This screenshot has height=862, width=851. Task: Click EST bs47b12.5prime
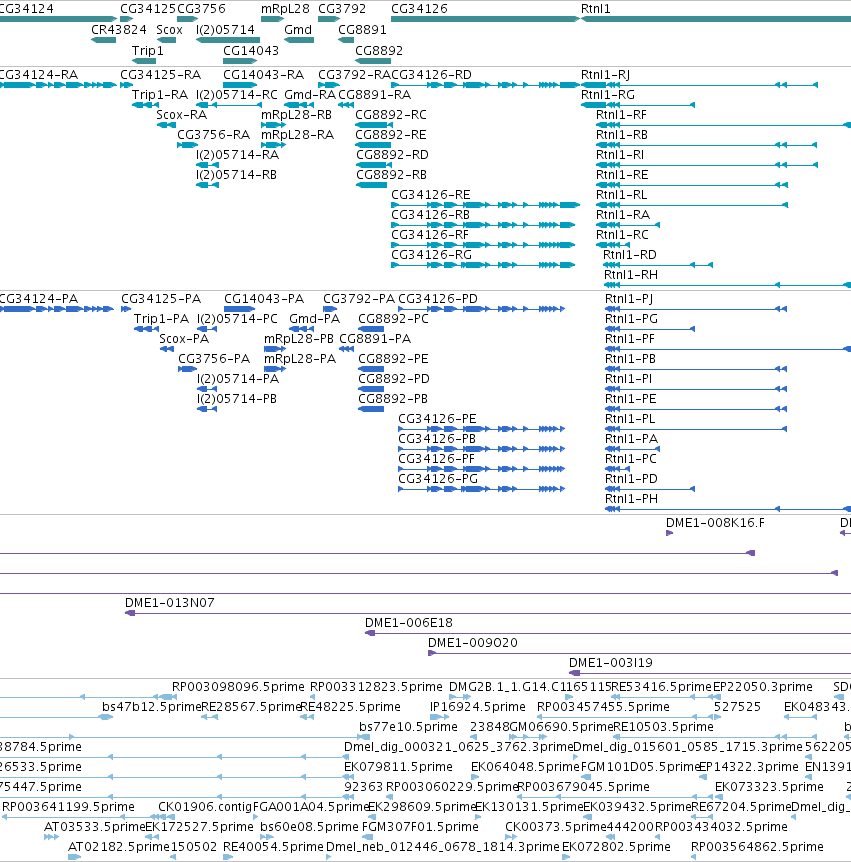tap(152, 706)
